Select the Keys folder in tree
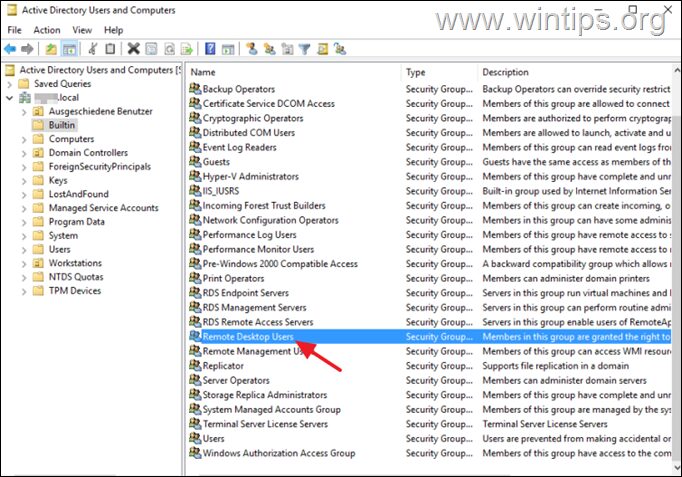This screenshot has height=477, width=682. click(58, 180)
